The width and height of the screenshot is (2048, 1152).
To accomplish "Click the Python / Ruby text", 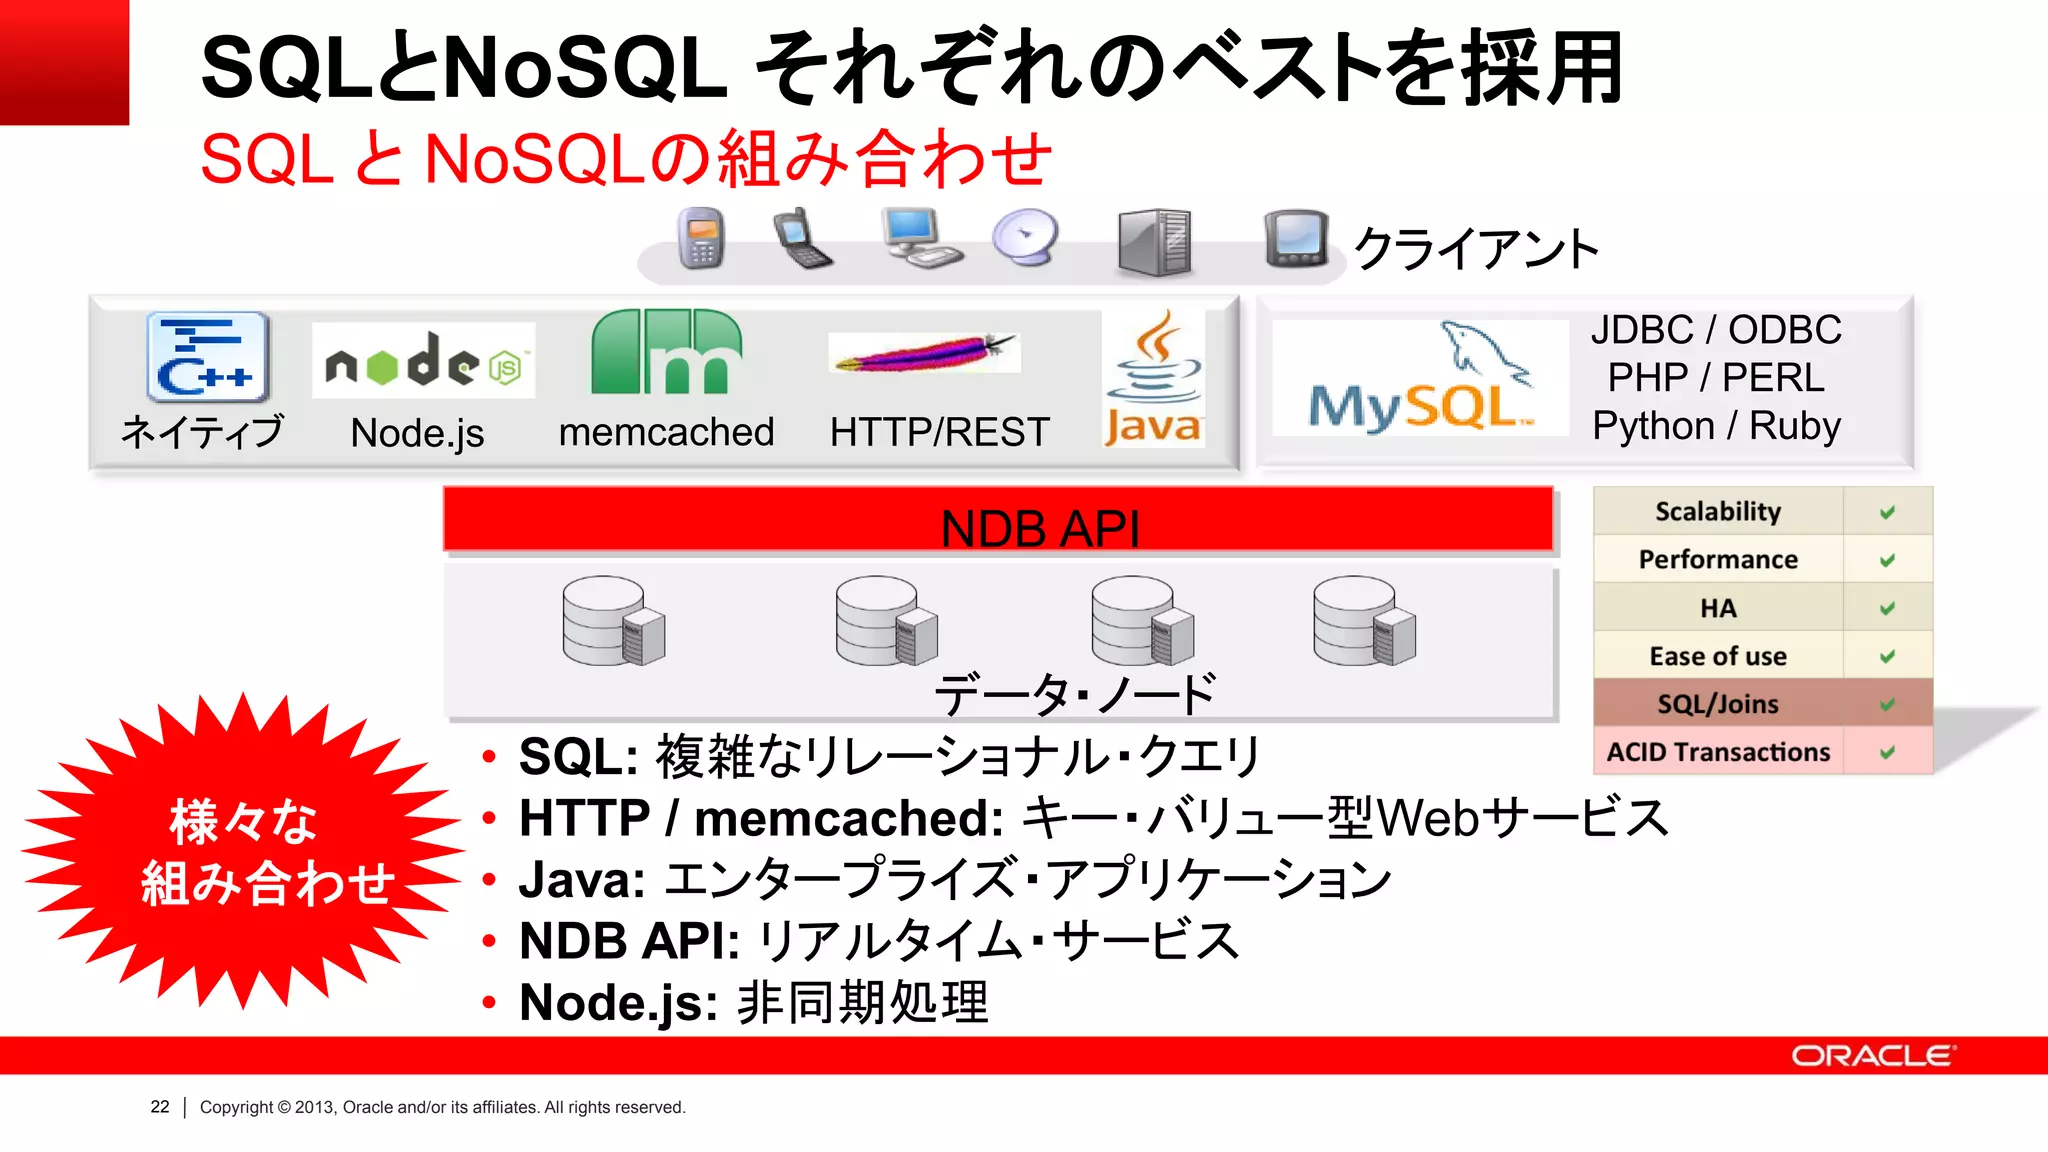I will (x=1716, y=426).
